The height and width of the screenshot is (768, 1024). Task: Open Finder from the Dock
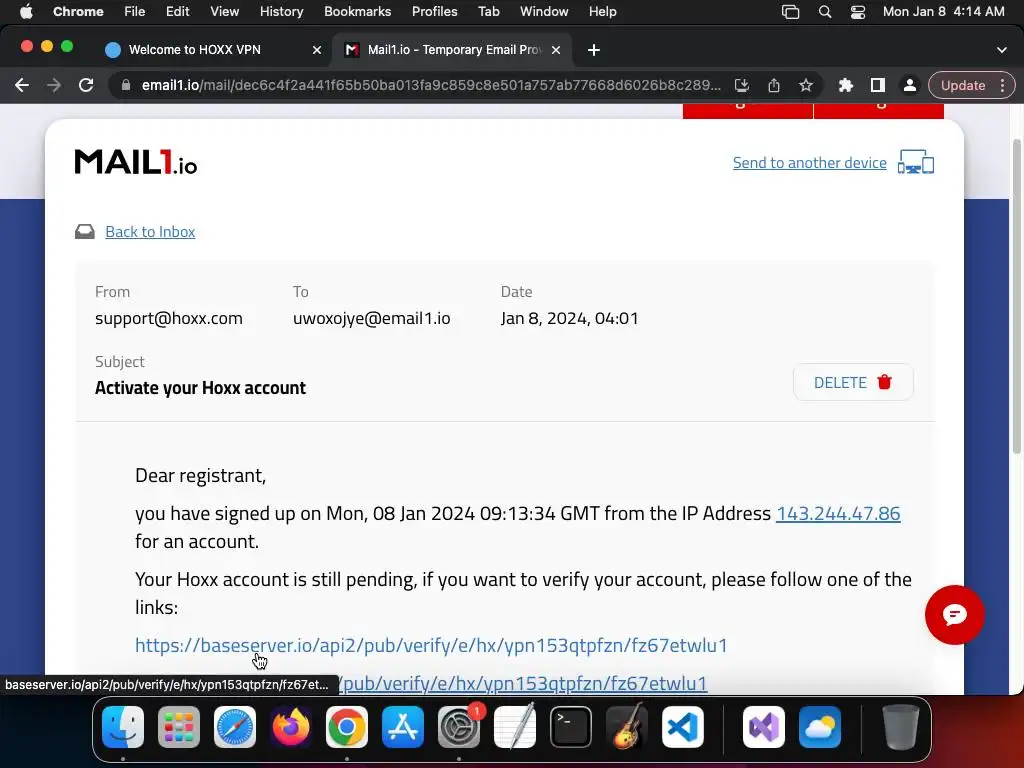pyautogui.click(x=123, y=727)
